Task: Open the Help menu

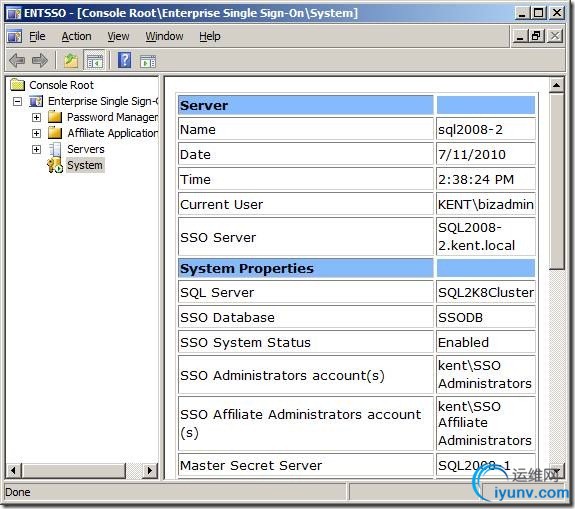Action: [210, 36]
